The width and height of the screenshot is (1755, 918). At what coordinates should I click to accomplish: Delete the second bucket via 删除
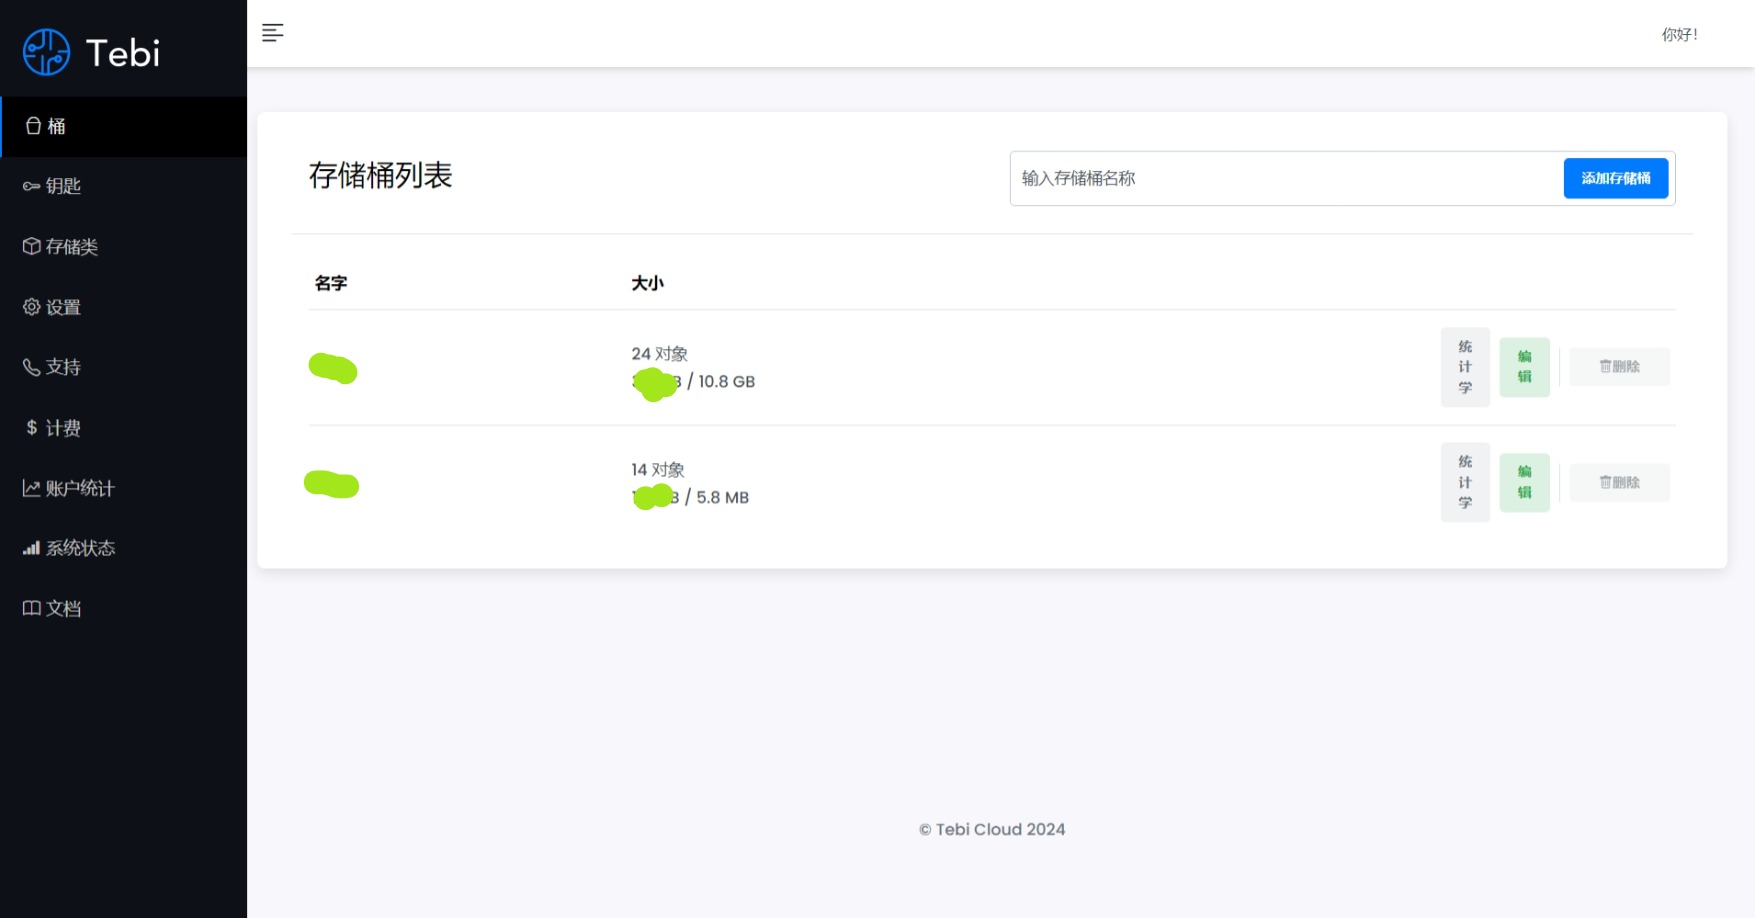1619,482
